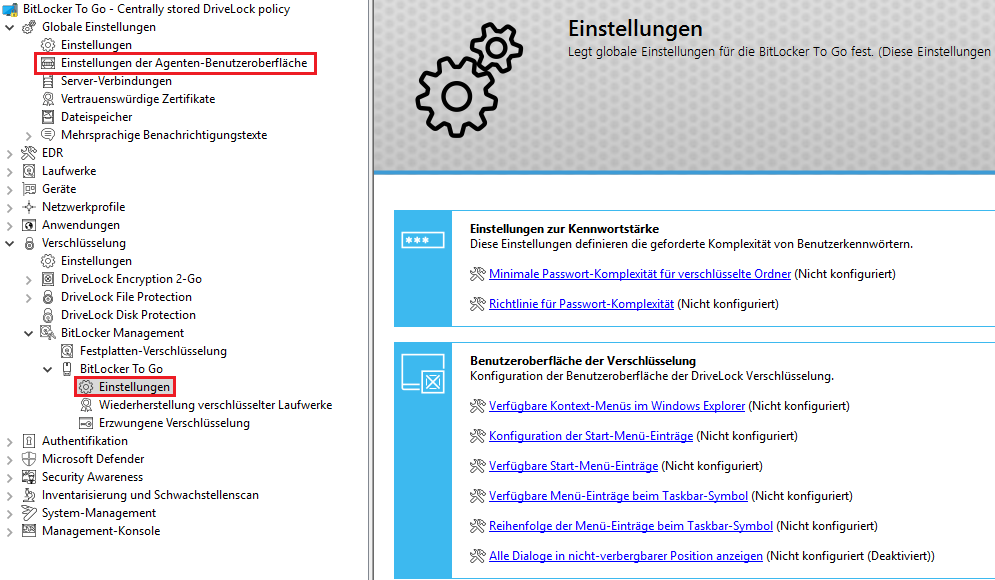Image resolution: width=995 pixels, height=580 pixels.
Task: Click the Geräte devices icon
Action: click(x=29, y=189)
